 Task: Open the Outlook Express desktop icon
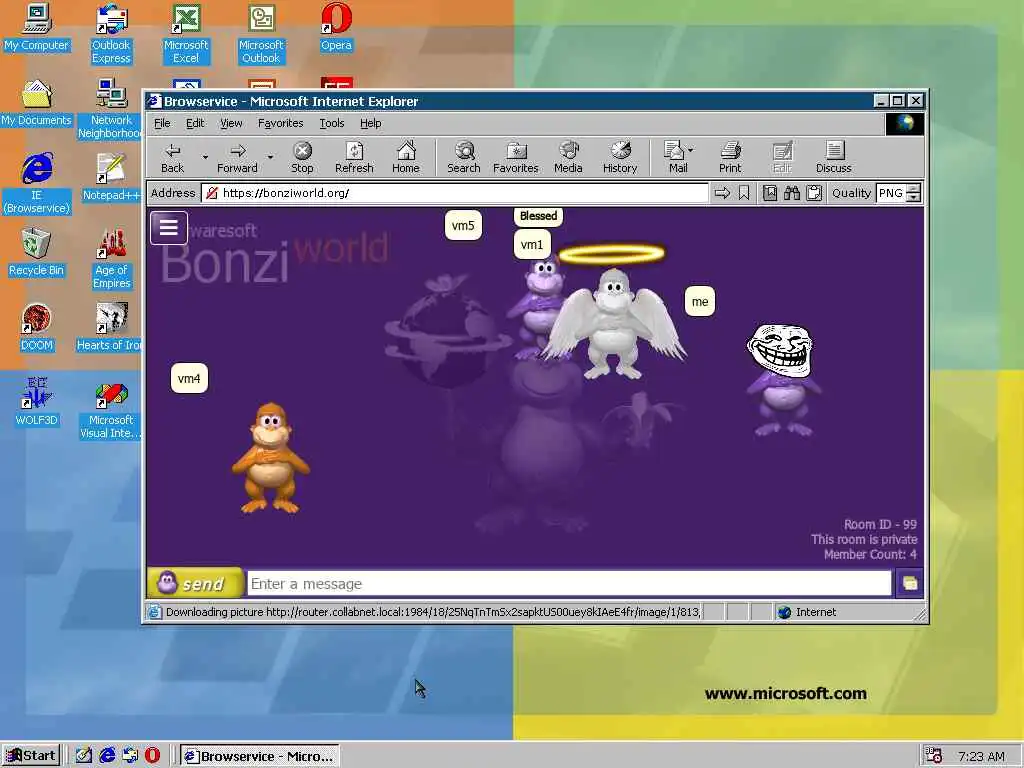111,33
